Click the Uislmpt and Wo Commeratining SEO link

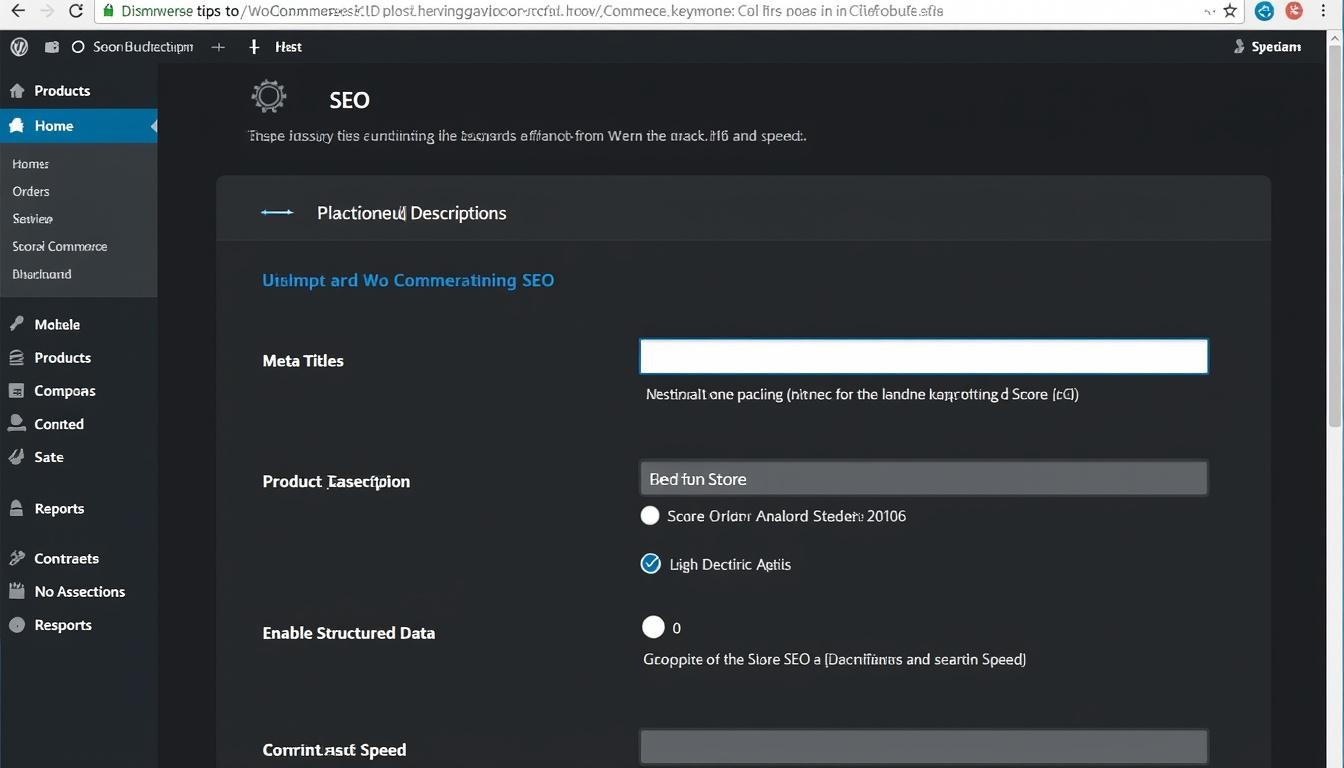point(407,280)
